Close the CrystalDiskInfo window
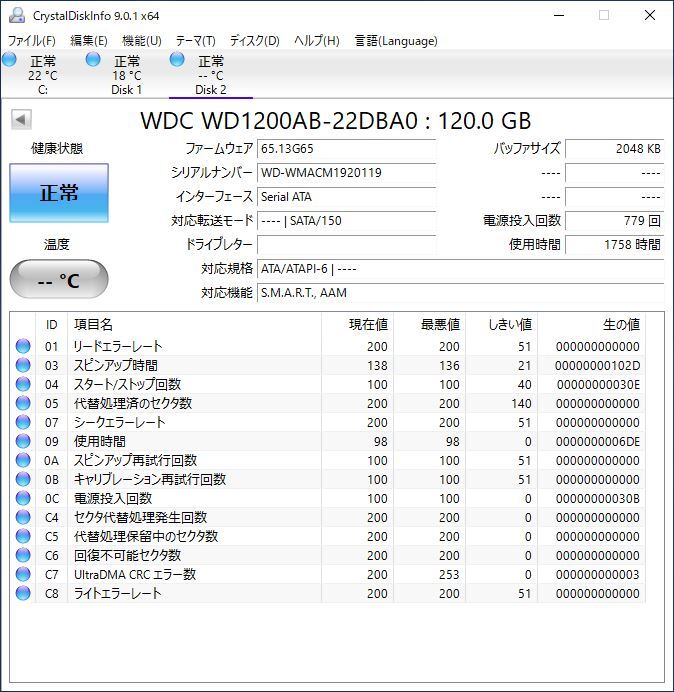 pyautogui.click(x=650, y=15)
